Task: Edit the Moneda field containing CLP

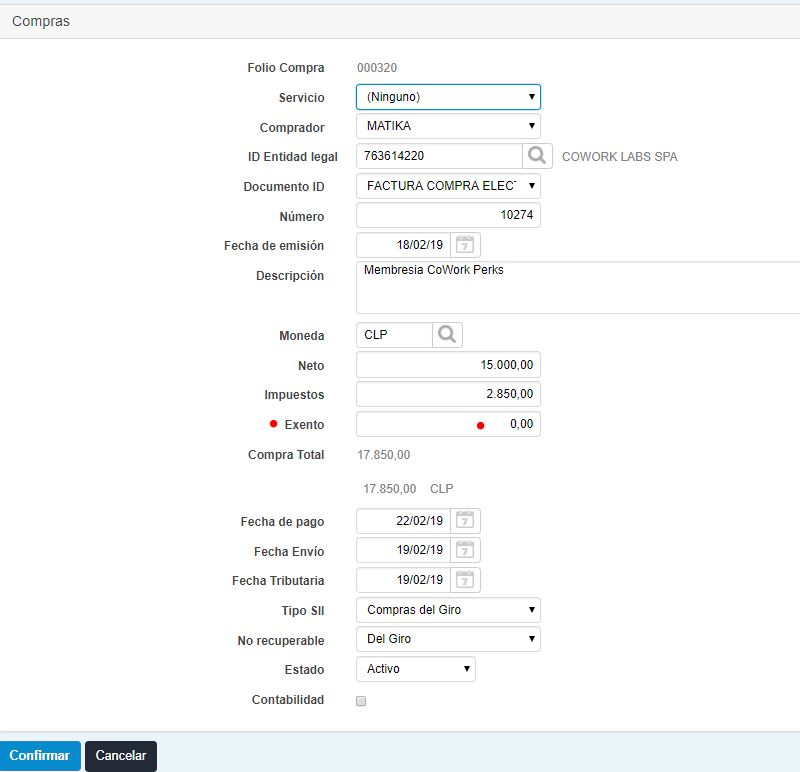Action: pyautogui.click(x=394, y=335)
